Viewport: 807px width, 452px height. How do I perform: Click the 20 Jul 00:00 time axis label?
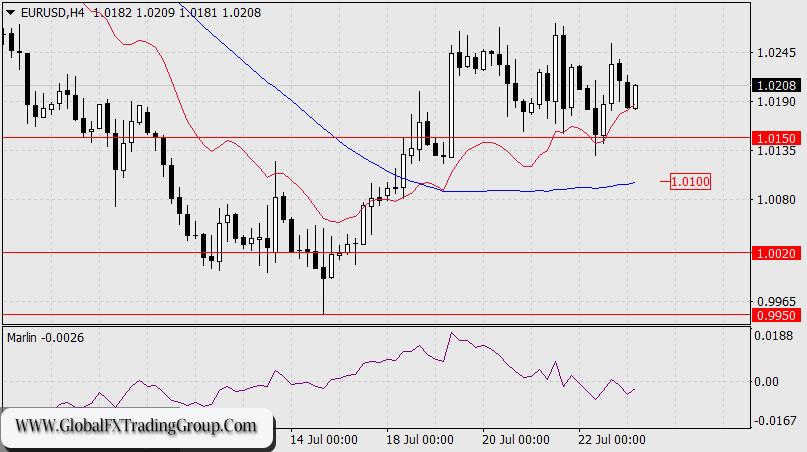click(516, 440)
